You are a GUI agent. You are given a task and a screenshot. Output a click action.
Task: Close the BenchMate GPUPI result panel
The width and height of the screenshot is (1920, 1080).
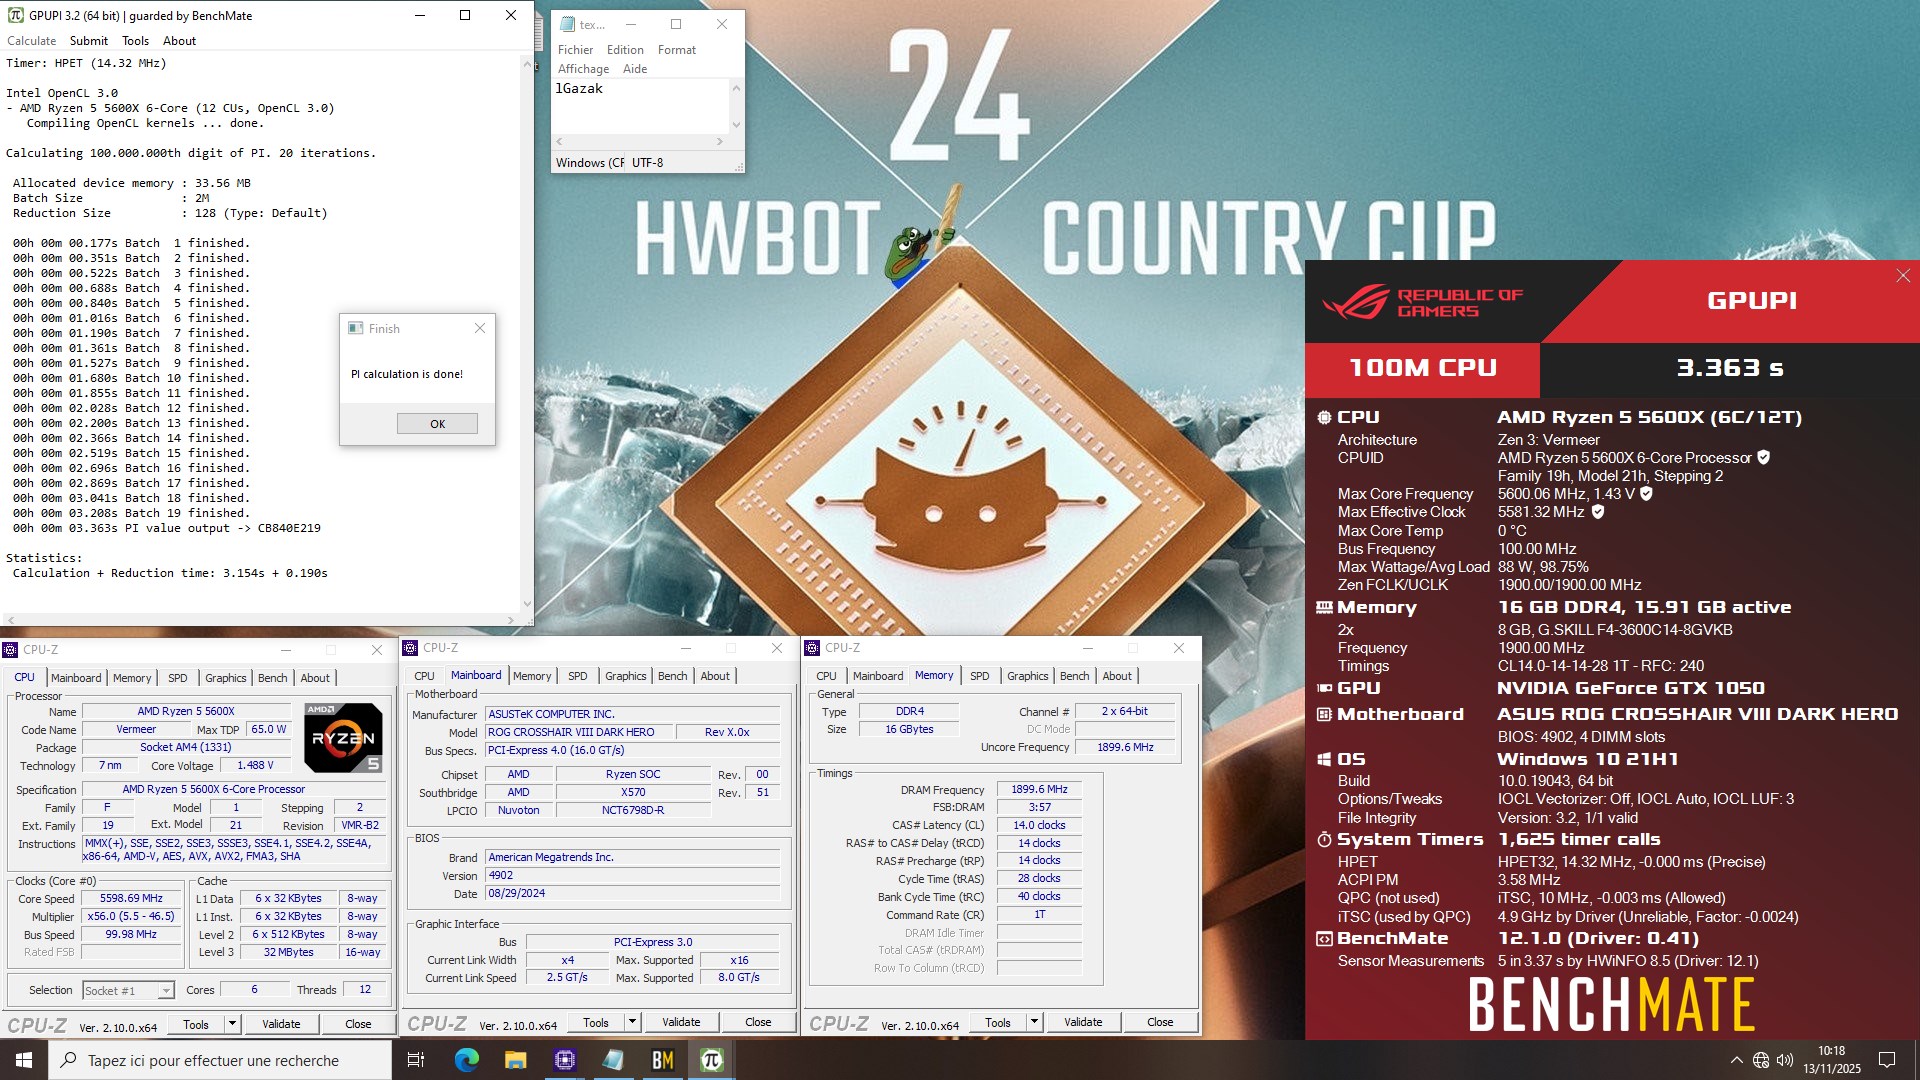pyautogui.click(x=1903, y=276)
